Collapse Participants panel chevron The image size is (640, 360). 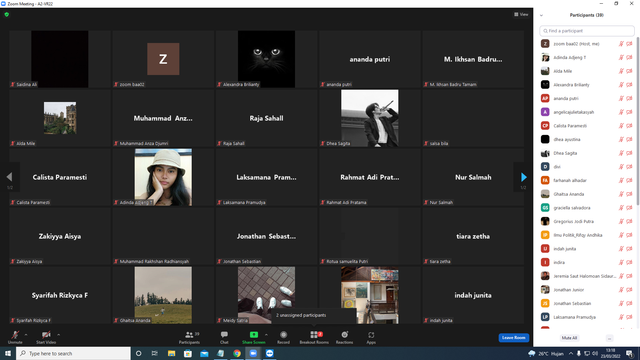(x=541, y=16)
